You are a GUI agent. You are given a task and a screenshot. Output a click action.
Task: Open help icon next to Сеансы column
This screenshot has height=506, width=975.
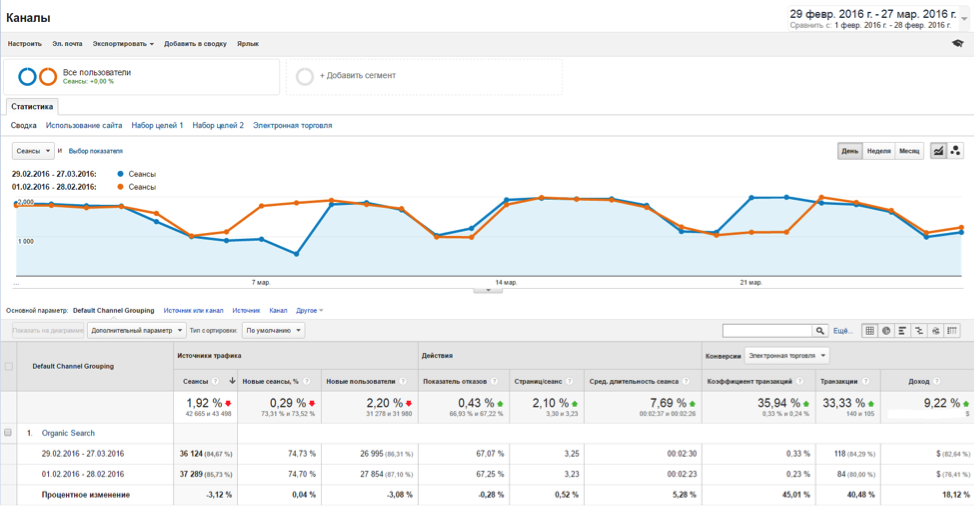[215, 381]
